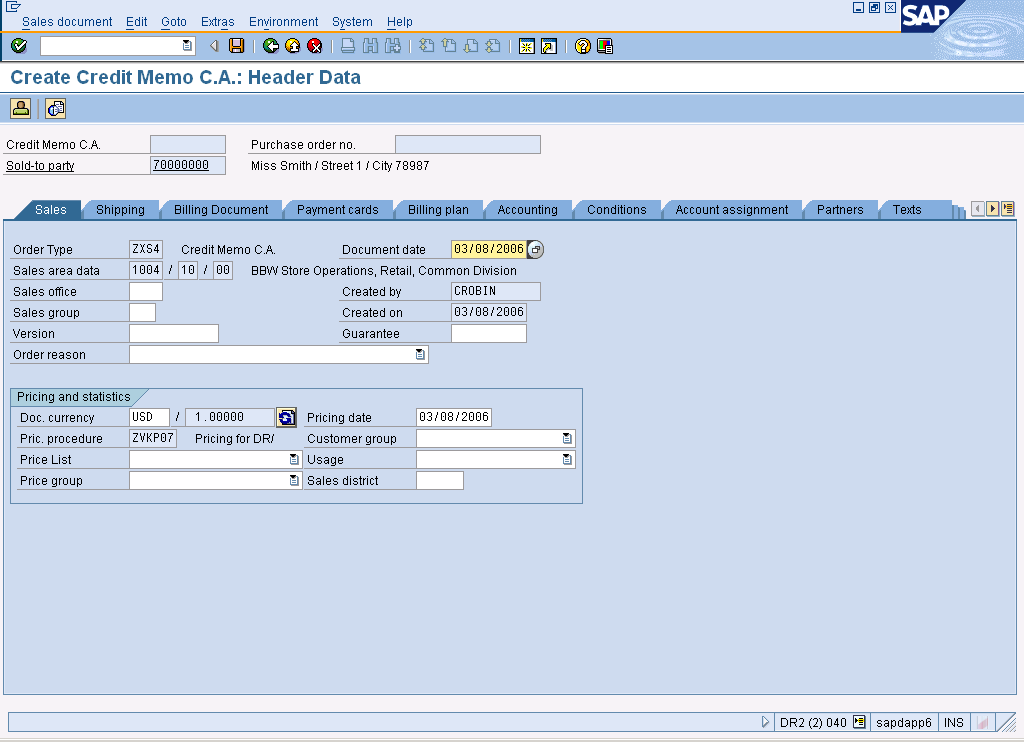The width and height of the screenshot is (1024, 742).
Task: Click the Create New Session icon
Action: point(526,46)
